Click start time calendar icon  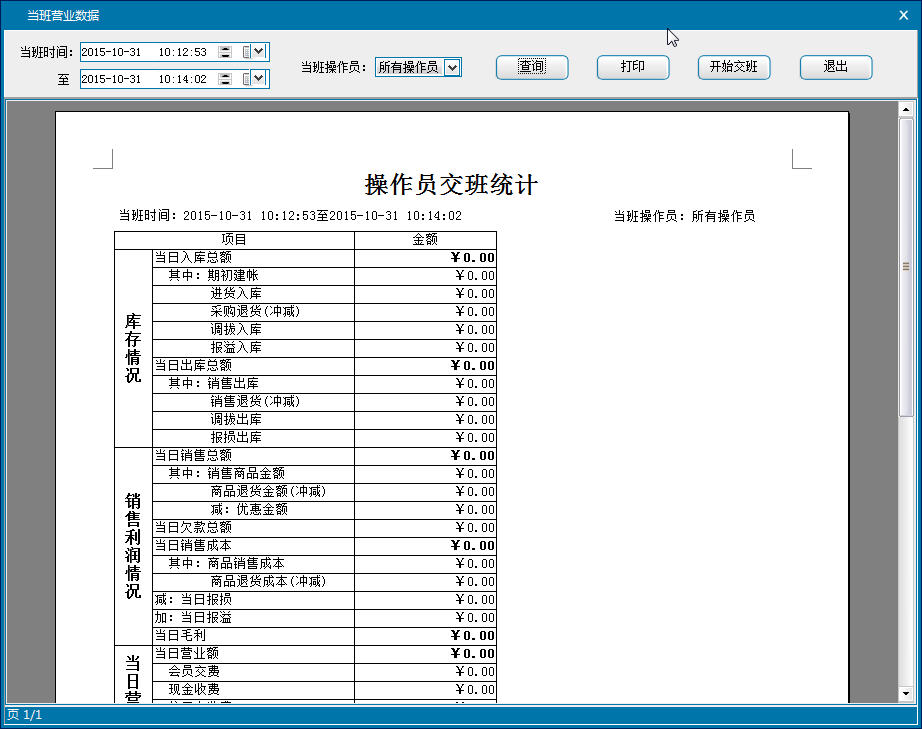[x=246, y=52]
